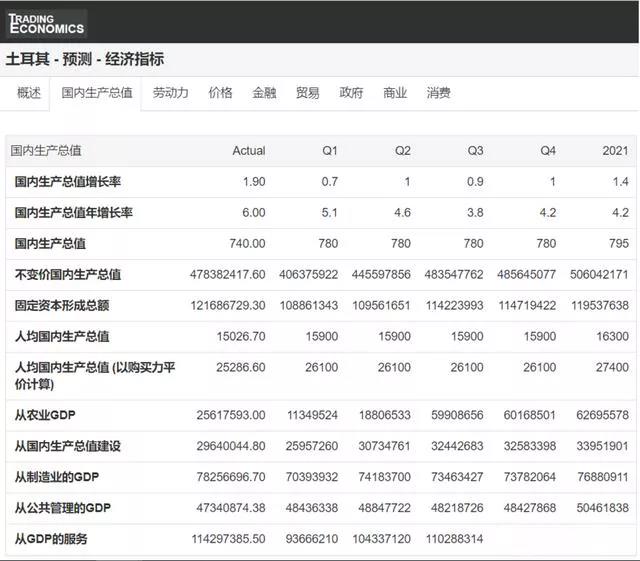The image size is (640, 561).
Task: Select the value 740.00
Action: (247, 243)
